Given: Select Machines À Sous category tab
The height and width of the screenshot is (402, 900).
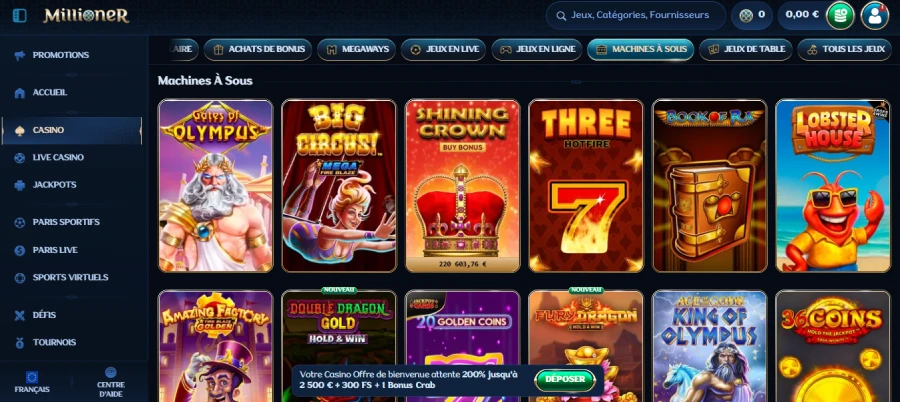Looking at the screenshot, I should pos(641,49).
